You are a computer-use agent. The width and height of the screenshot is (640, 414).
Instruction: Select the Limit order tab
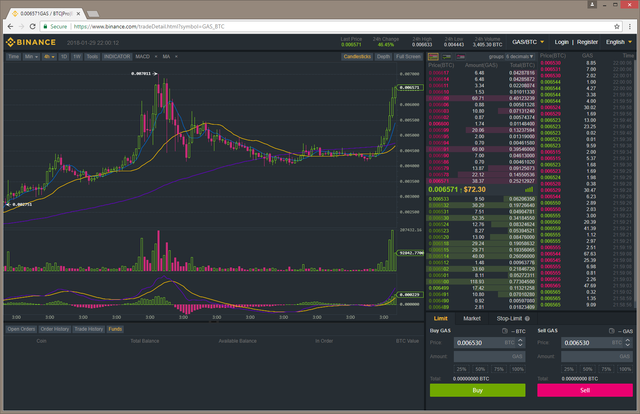pos(440,318)
